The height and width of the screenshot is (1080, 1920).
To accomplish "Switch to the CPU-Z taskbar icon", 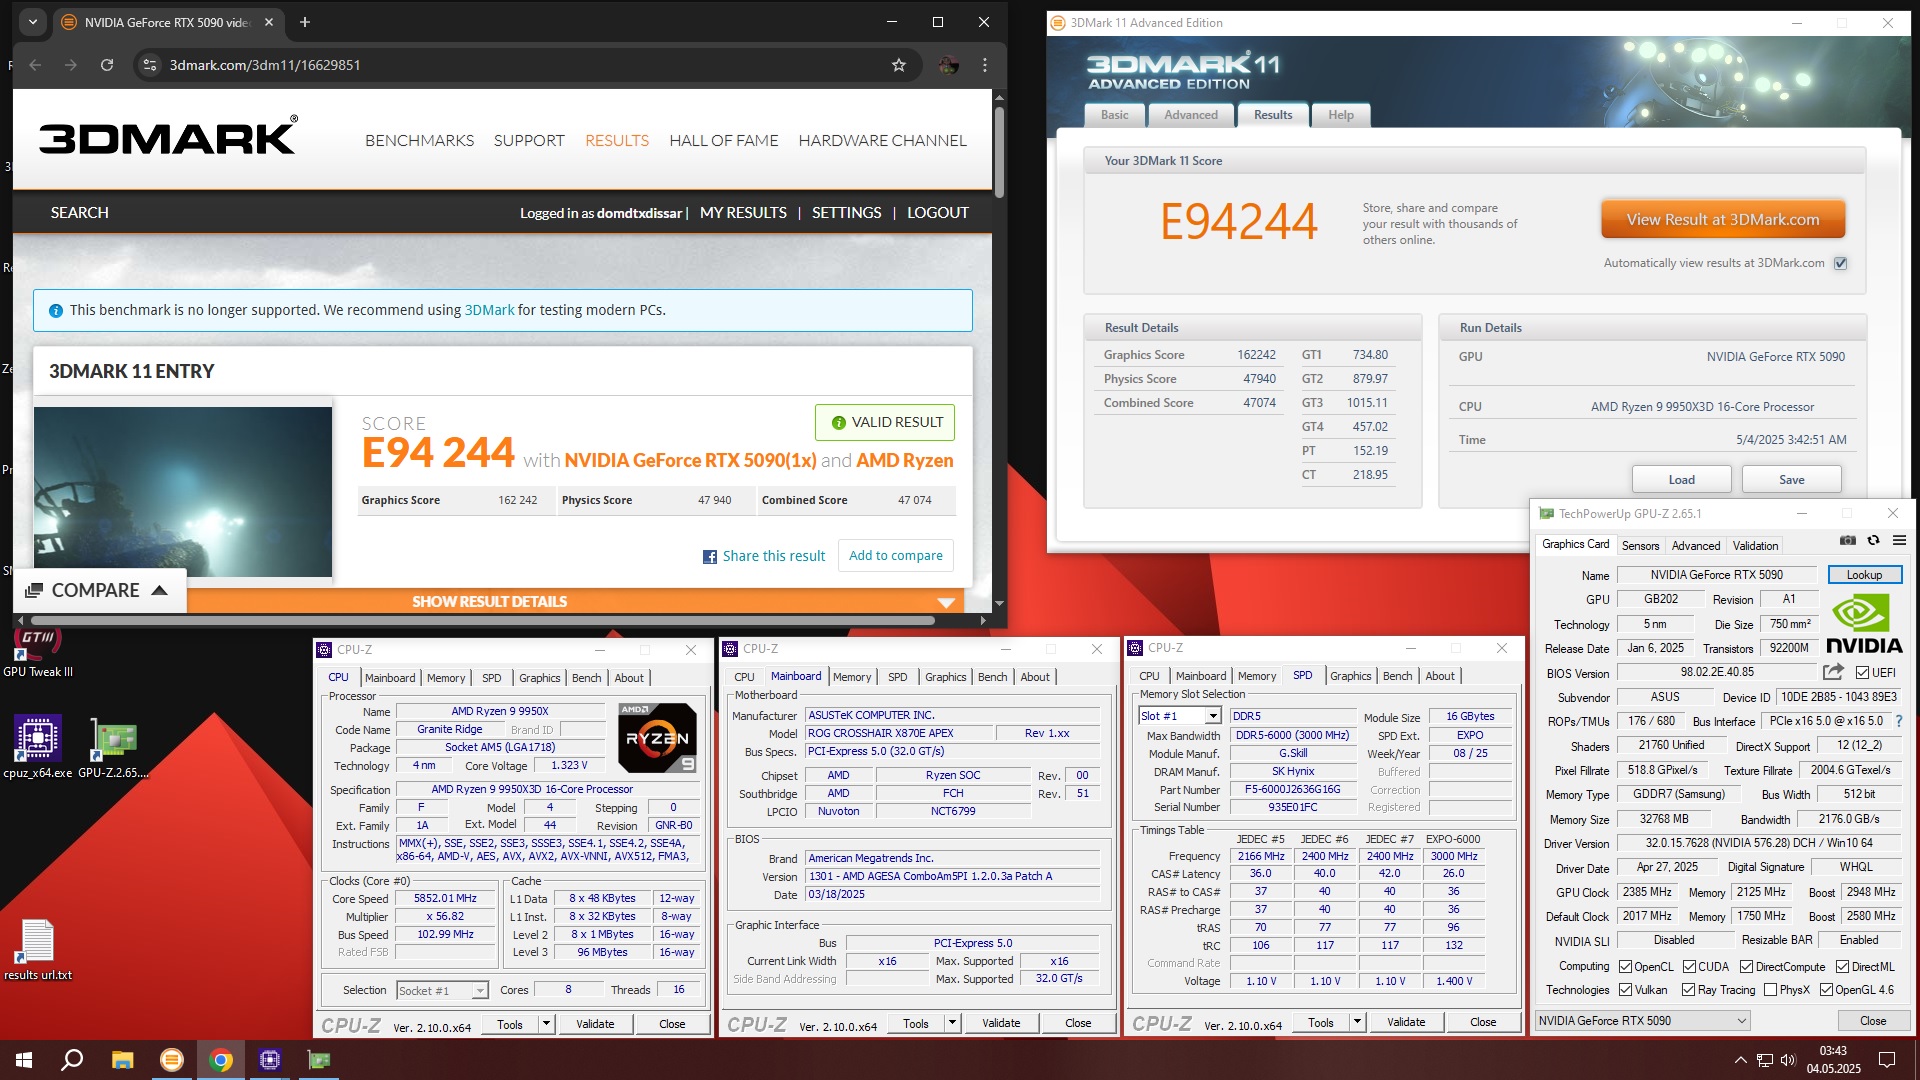I will [270, 1060].
